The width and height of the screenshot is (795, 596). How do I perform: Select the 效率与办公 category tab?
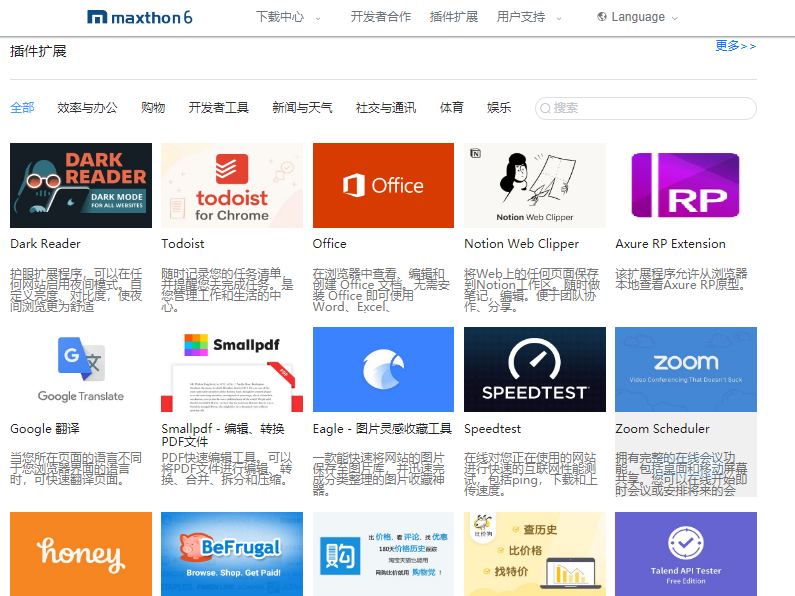tap(87, 107)
